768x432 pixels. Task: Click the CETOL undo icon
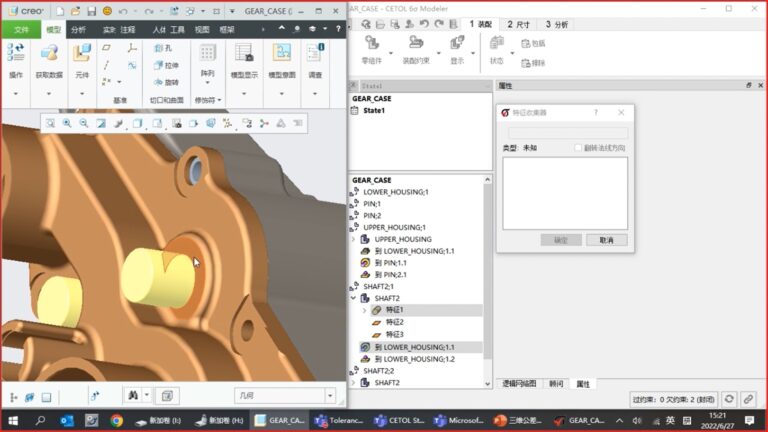(424, 24)
